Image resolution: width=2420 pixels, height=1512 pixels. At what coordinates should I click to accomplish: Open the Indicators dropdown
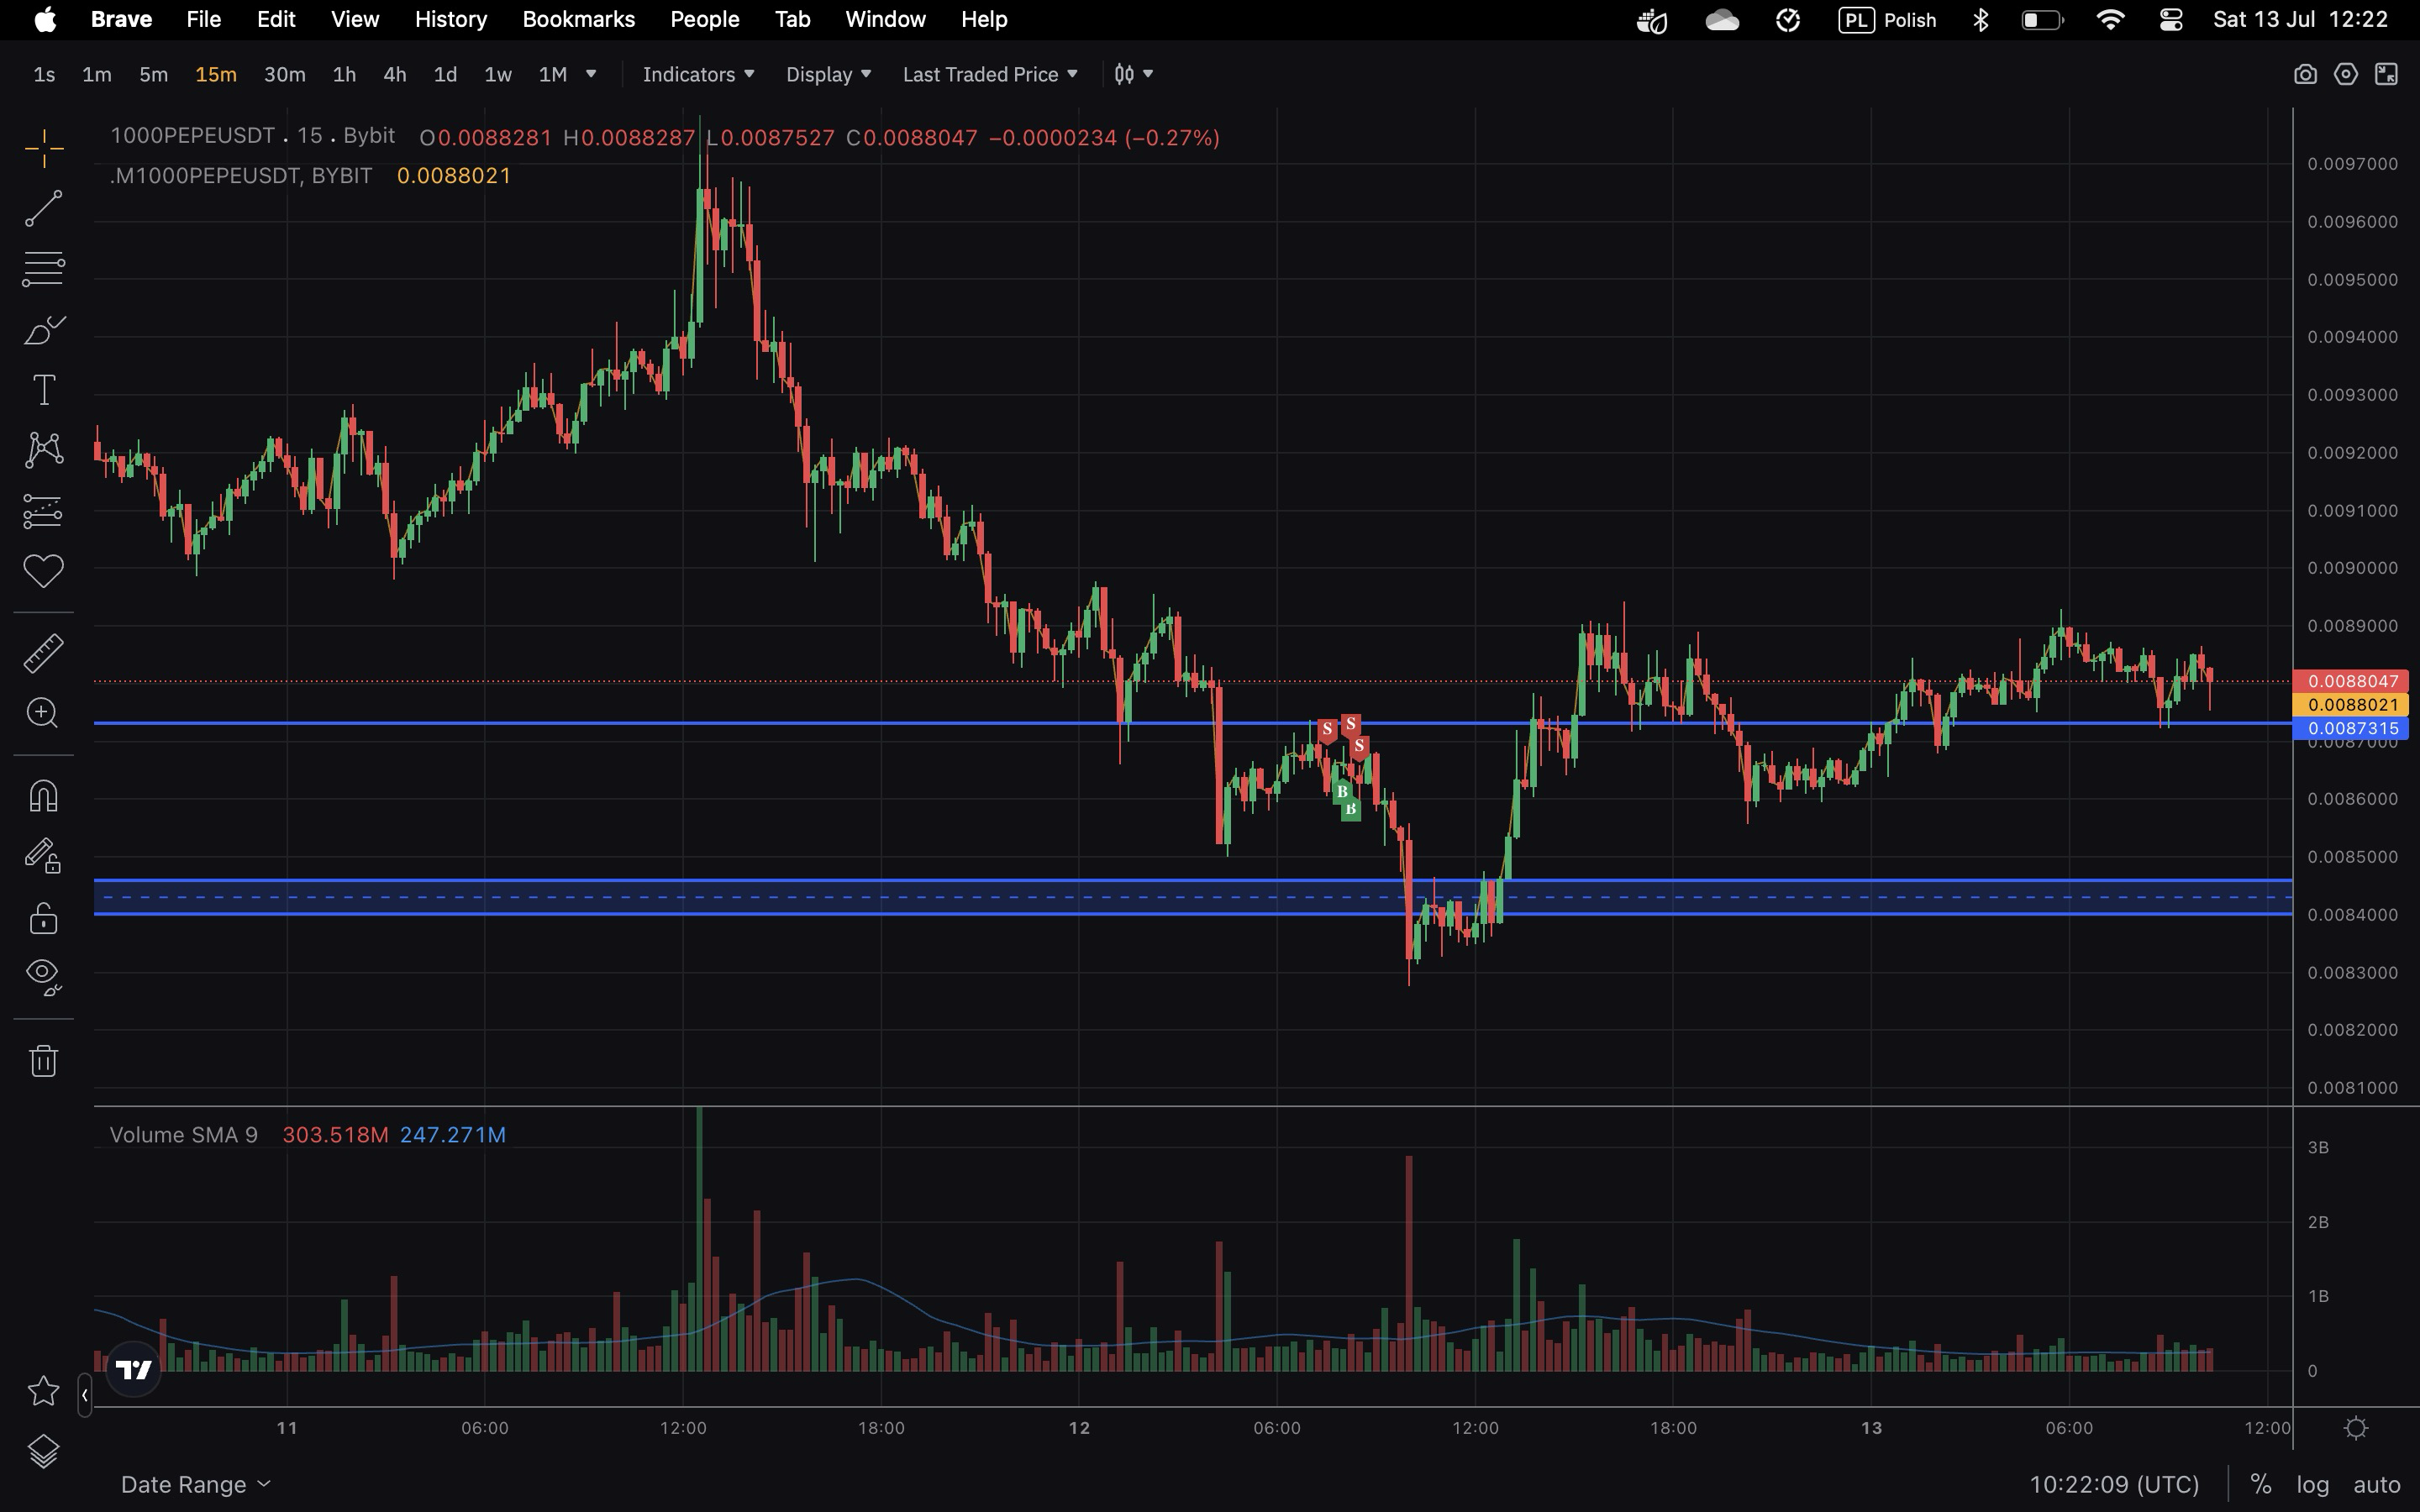click(698, 74)
